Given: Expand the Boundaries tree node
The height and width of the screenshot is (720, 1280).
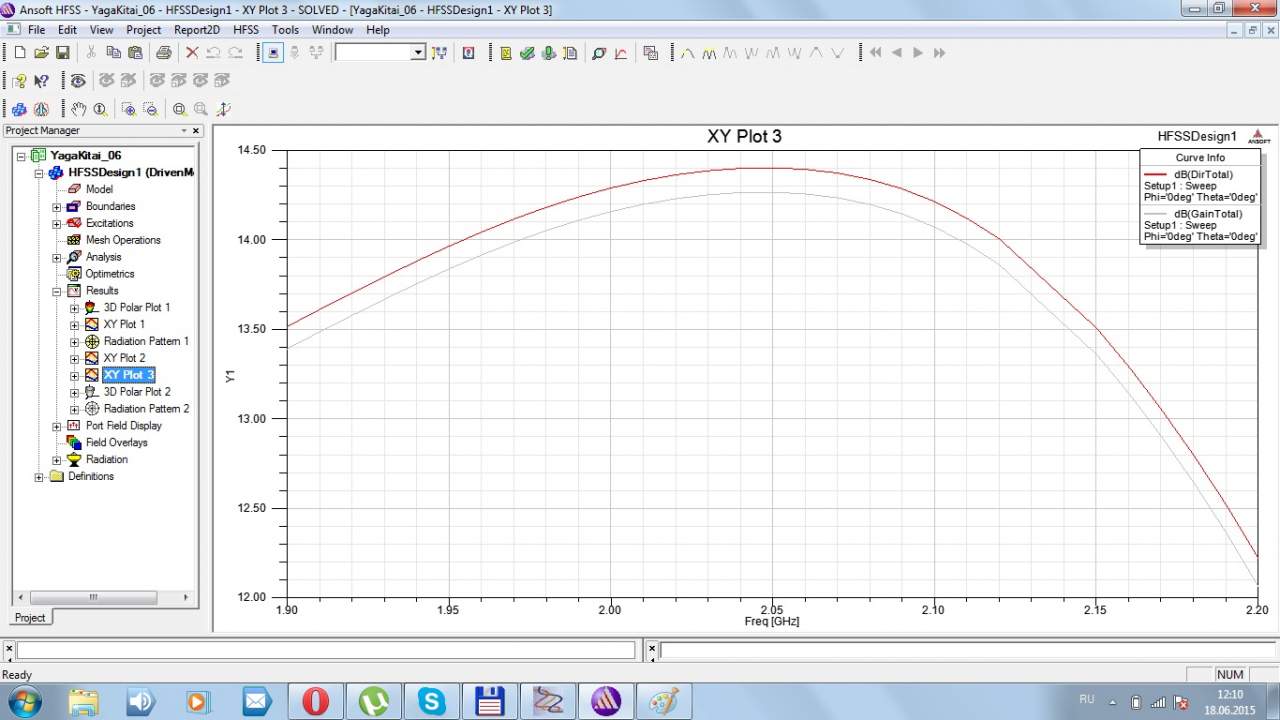Looking at the screenshot, I should pos(57,207).
